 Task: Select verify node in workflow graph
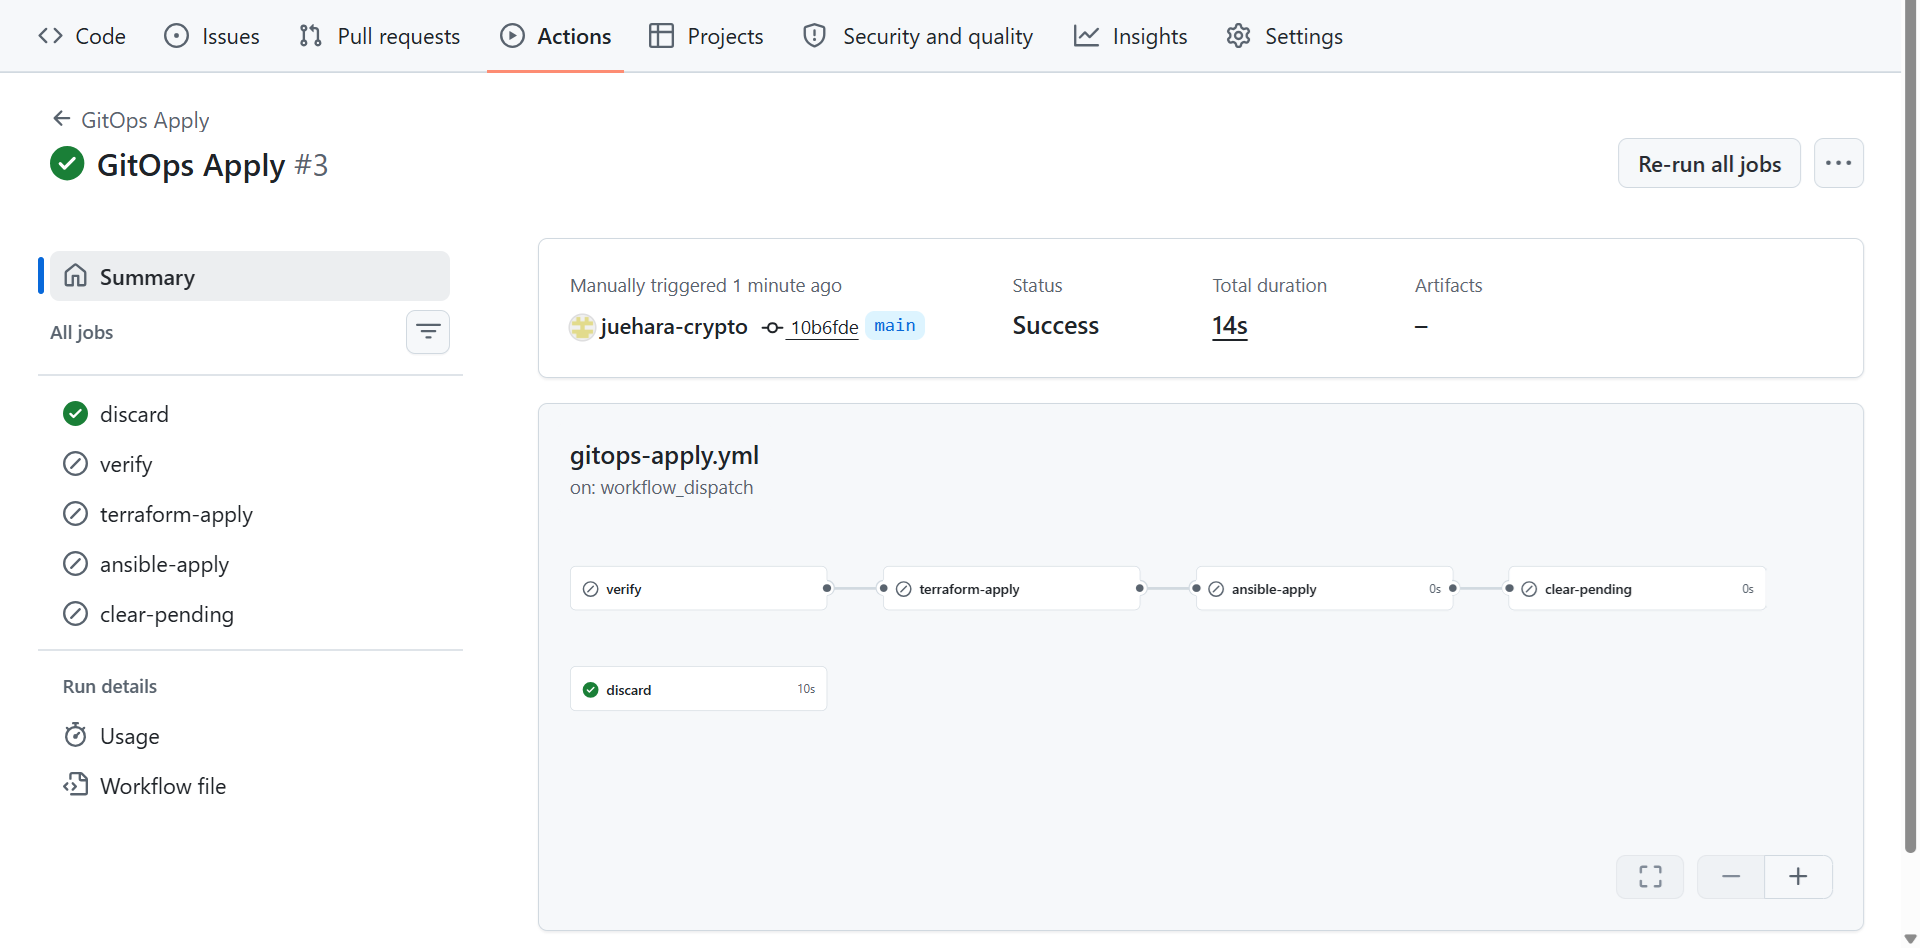pos(699,589)
